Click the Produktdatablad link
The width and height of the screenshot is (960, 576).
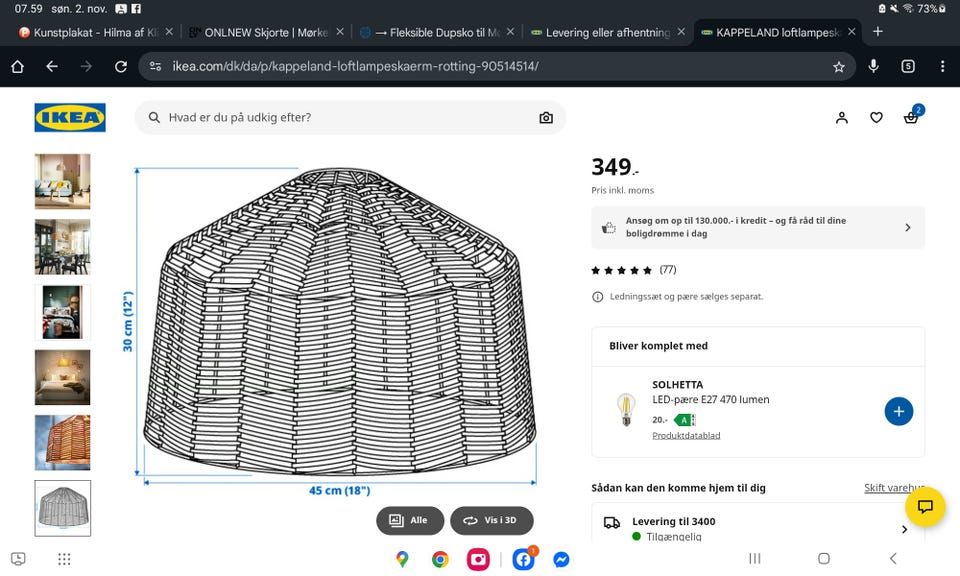click(686, 436)
